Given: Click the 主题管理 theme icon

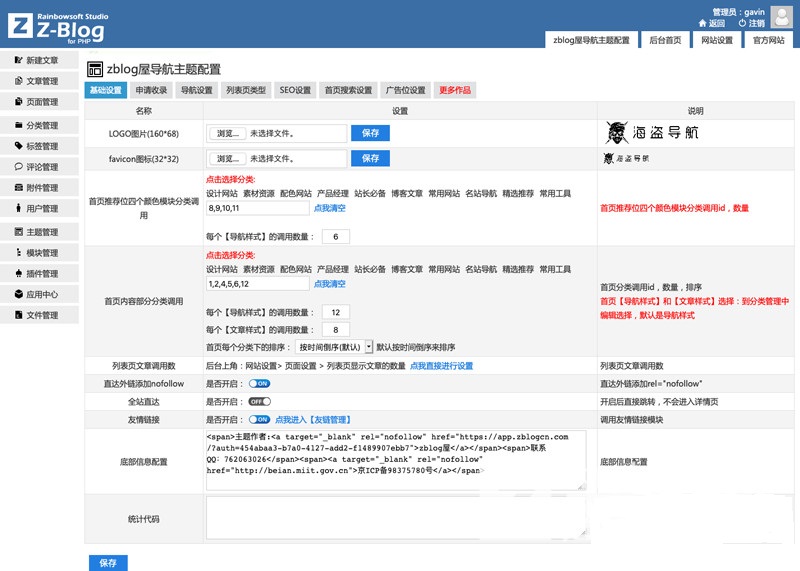Looking at the screenshot, I should (18, 232).
